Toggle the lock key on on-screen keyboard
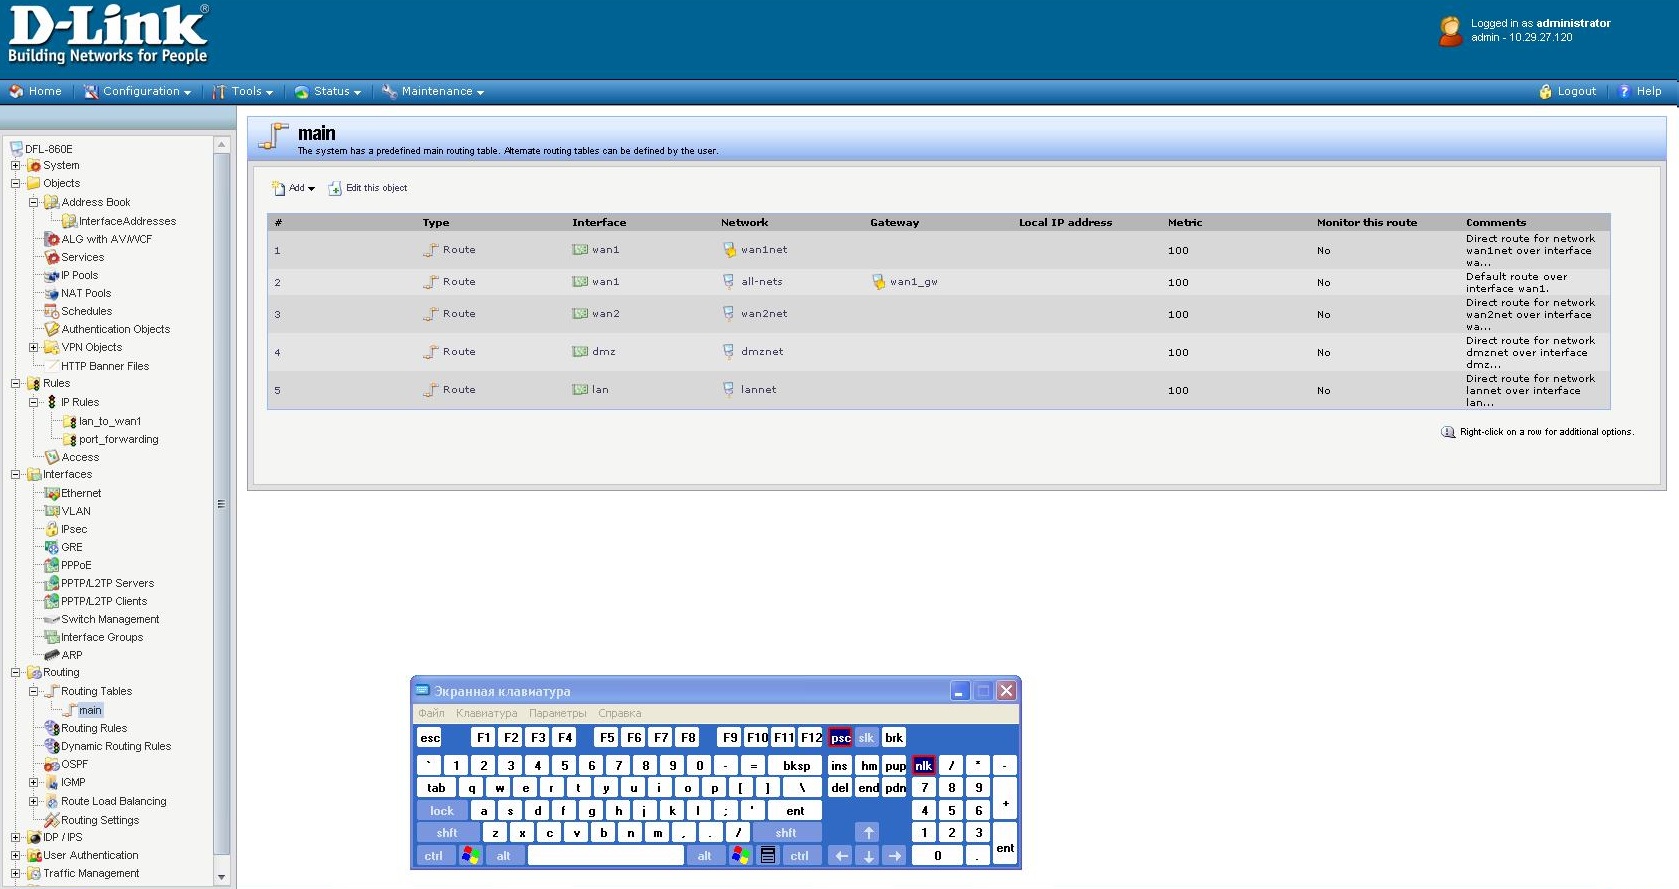 441,811
